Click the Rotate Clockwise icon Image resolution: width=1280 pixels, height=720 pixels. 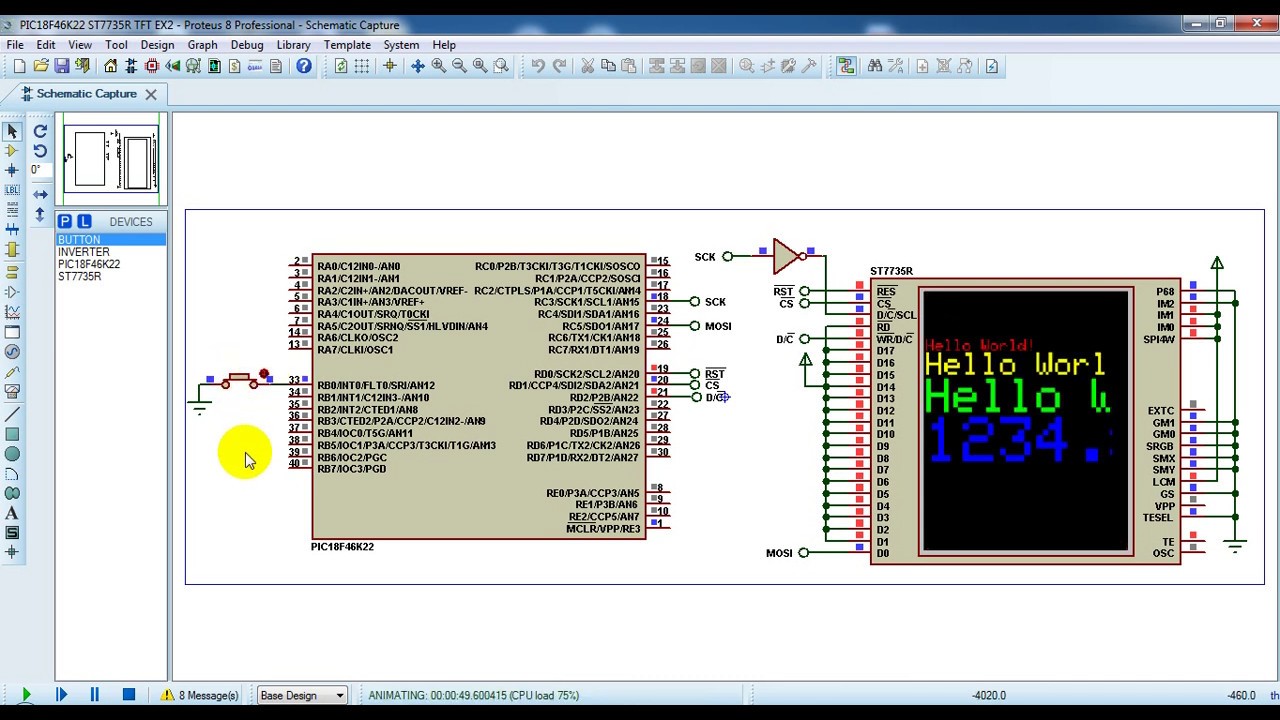tap(40, 131)
